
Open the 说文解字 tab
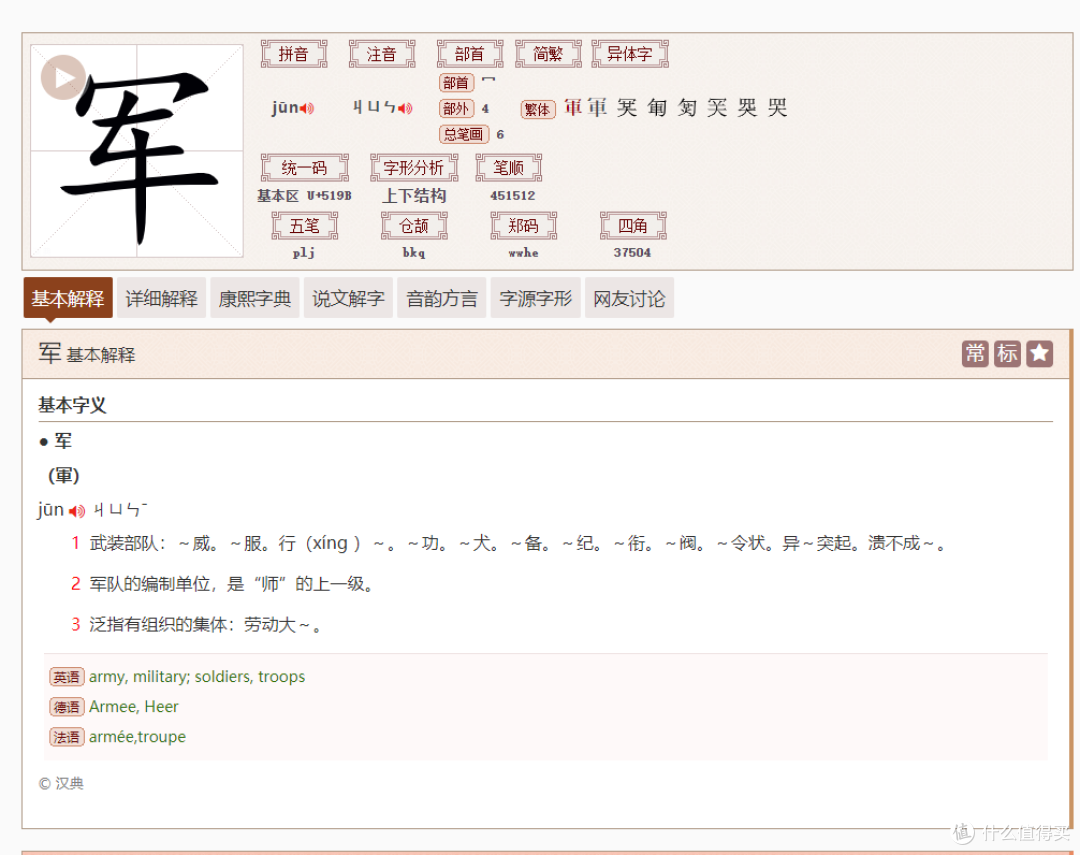tap(348, 298)
